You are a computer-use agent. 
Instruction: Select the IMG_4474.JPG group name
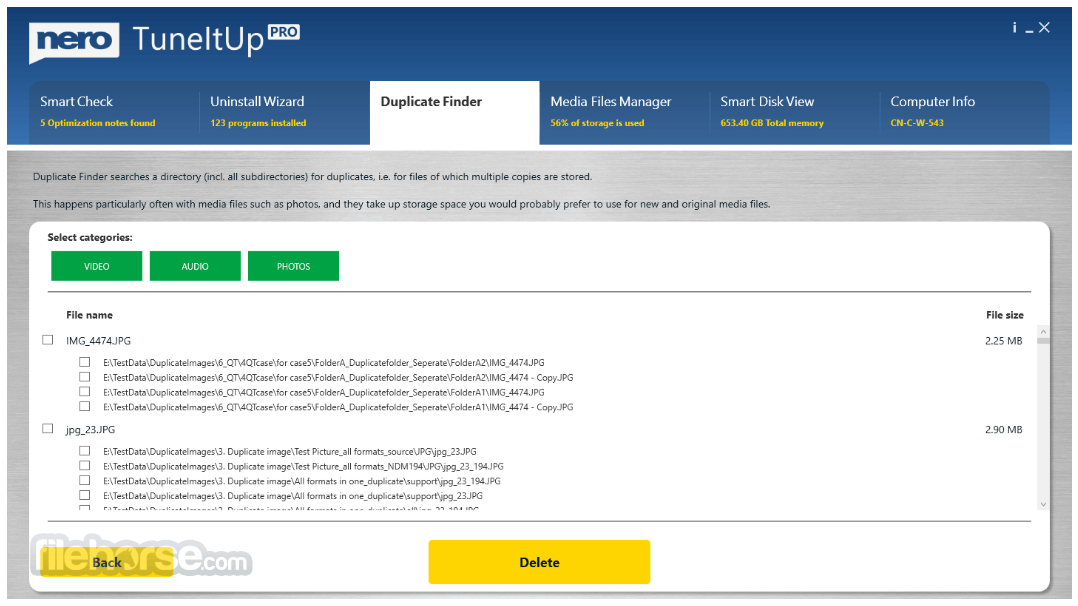[x=98, y=340]
